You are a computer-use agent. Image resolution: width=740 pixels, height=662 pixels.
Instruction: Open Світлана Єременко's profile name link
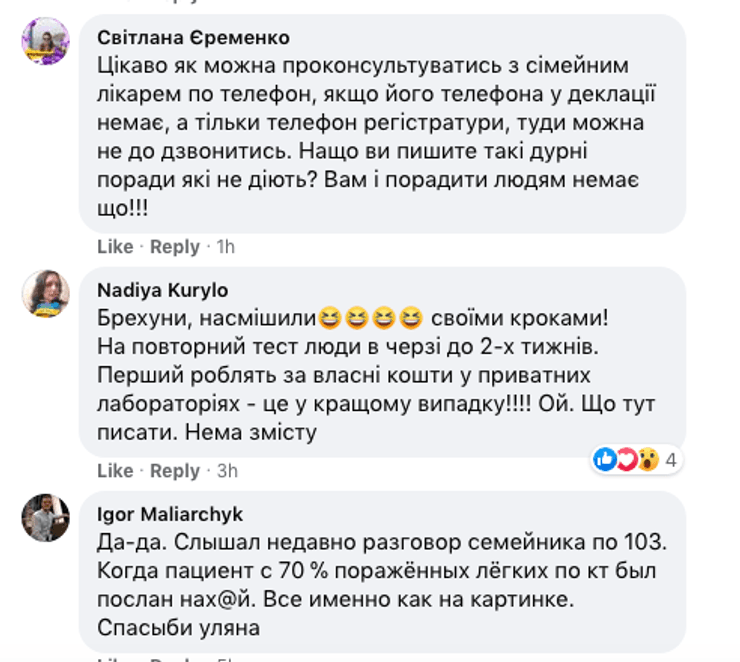coord(194,38)
